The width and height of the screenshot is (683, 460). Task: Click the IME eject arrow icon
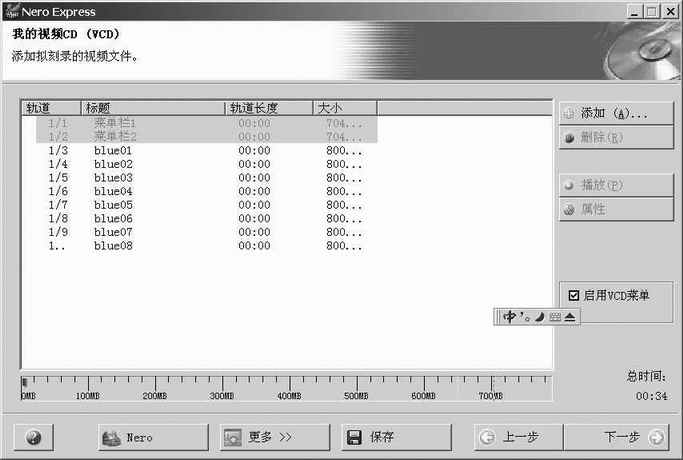coord(570,317)
